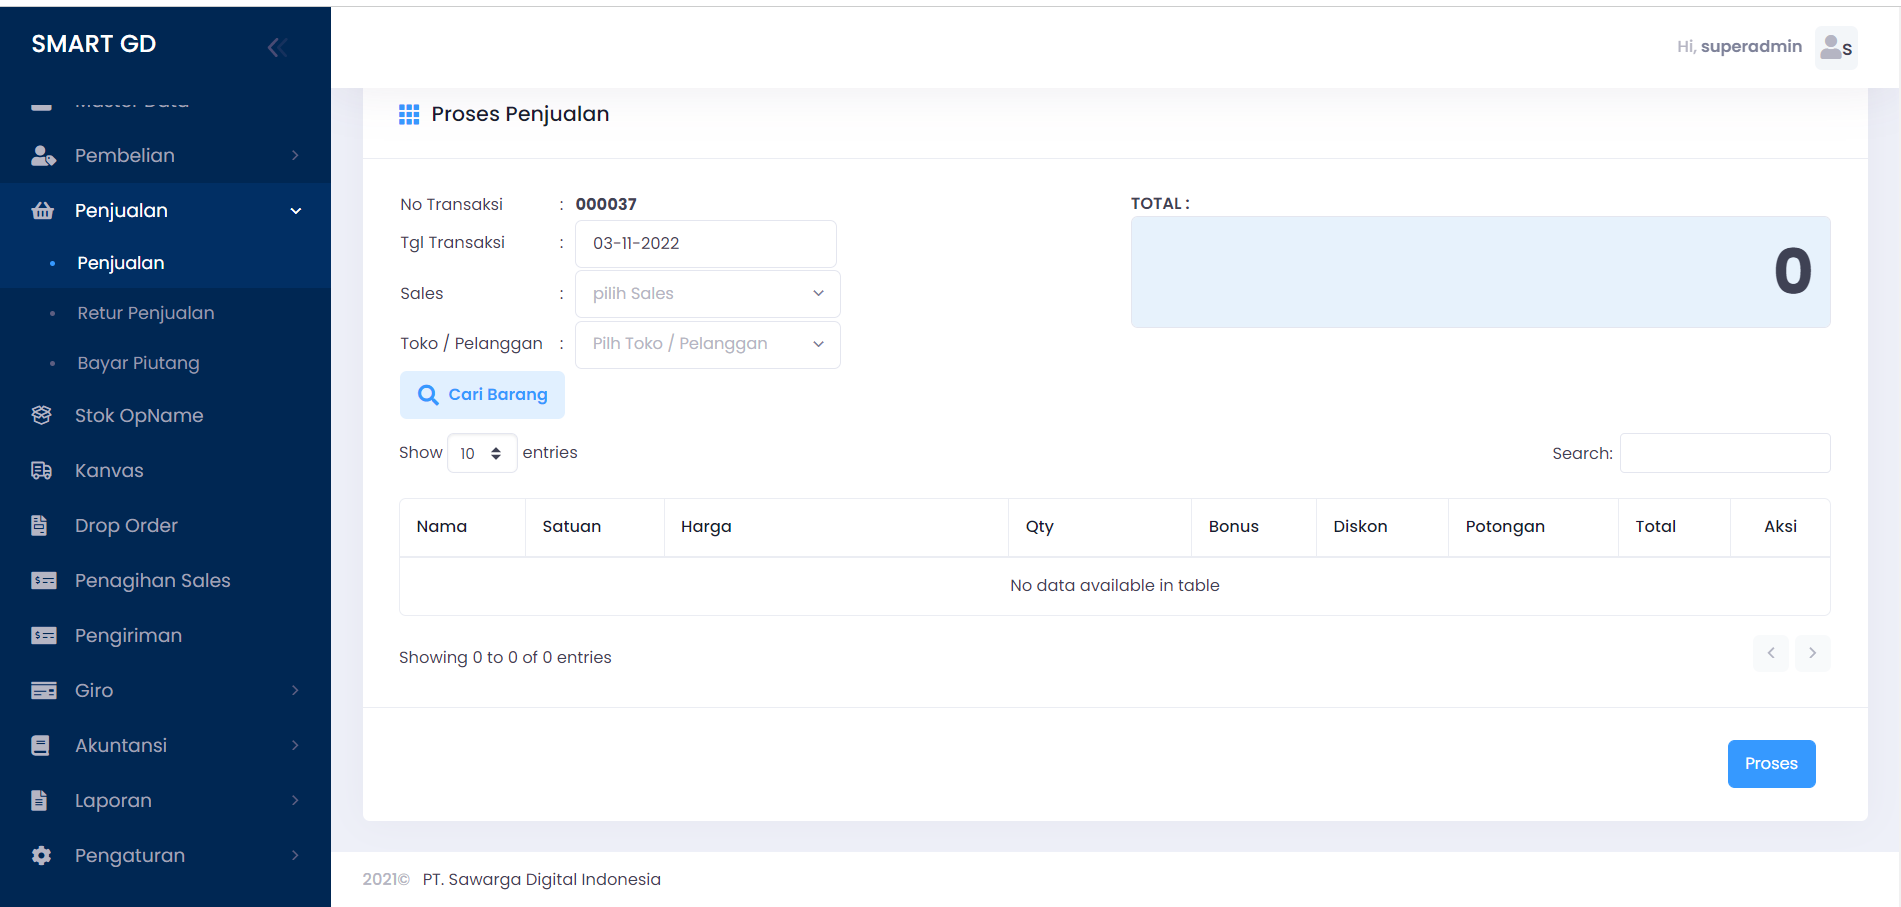Open the pilih Sales dropdown
1901x907 pixels.
click(707, 293)
